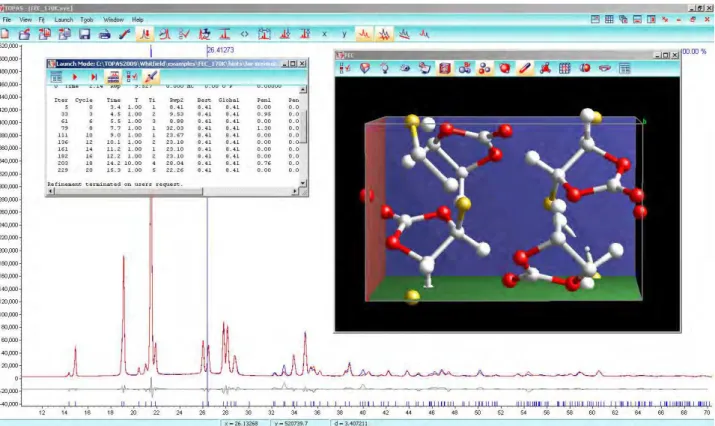Click the Save floppy disk icon
715x426 pixels.
click(84, 34)
